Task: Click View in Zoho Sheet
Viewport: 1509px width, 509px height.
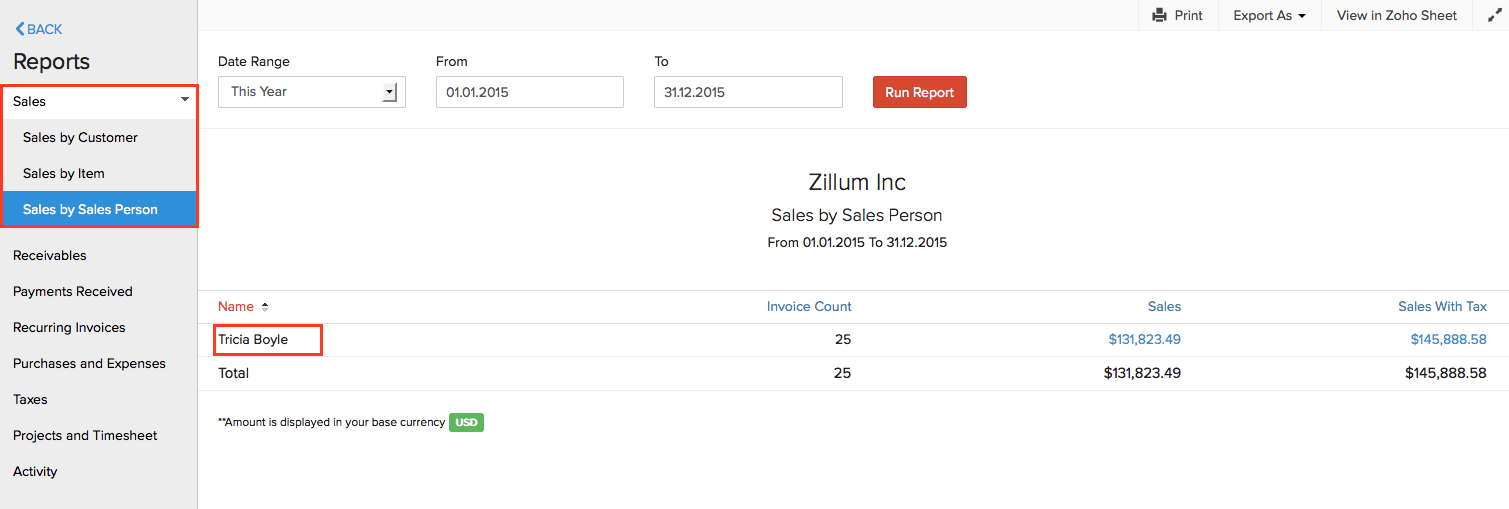Action: point(1396,15)
